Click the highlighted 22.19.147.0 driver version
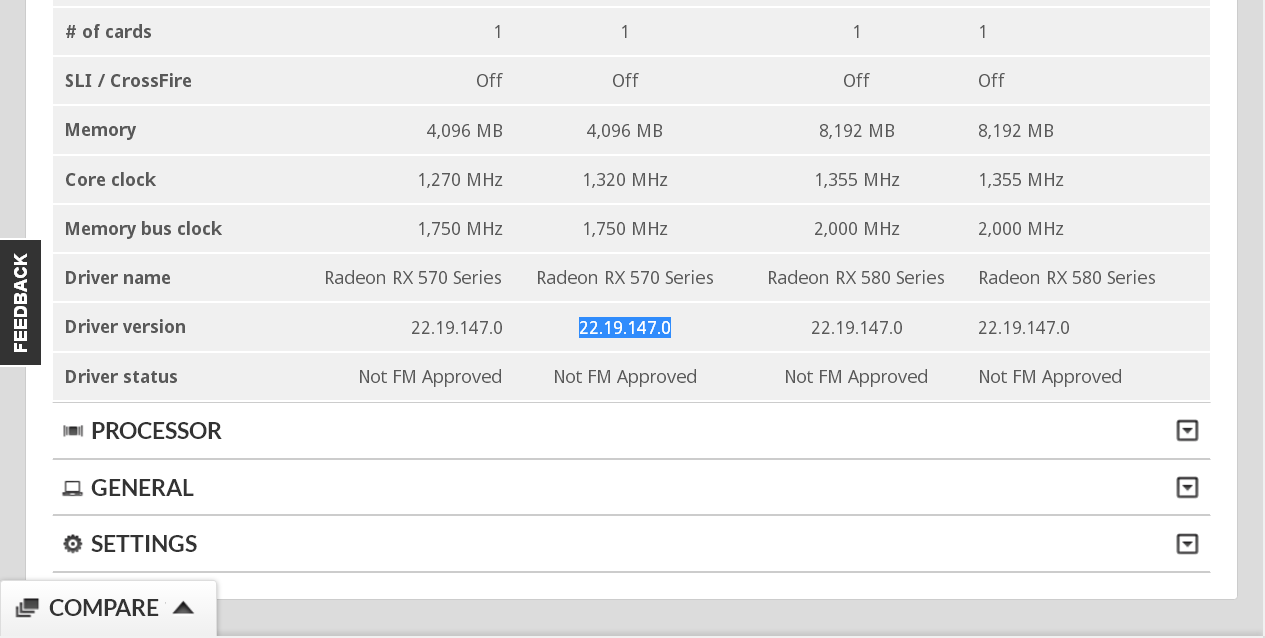 click(625, 328)
